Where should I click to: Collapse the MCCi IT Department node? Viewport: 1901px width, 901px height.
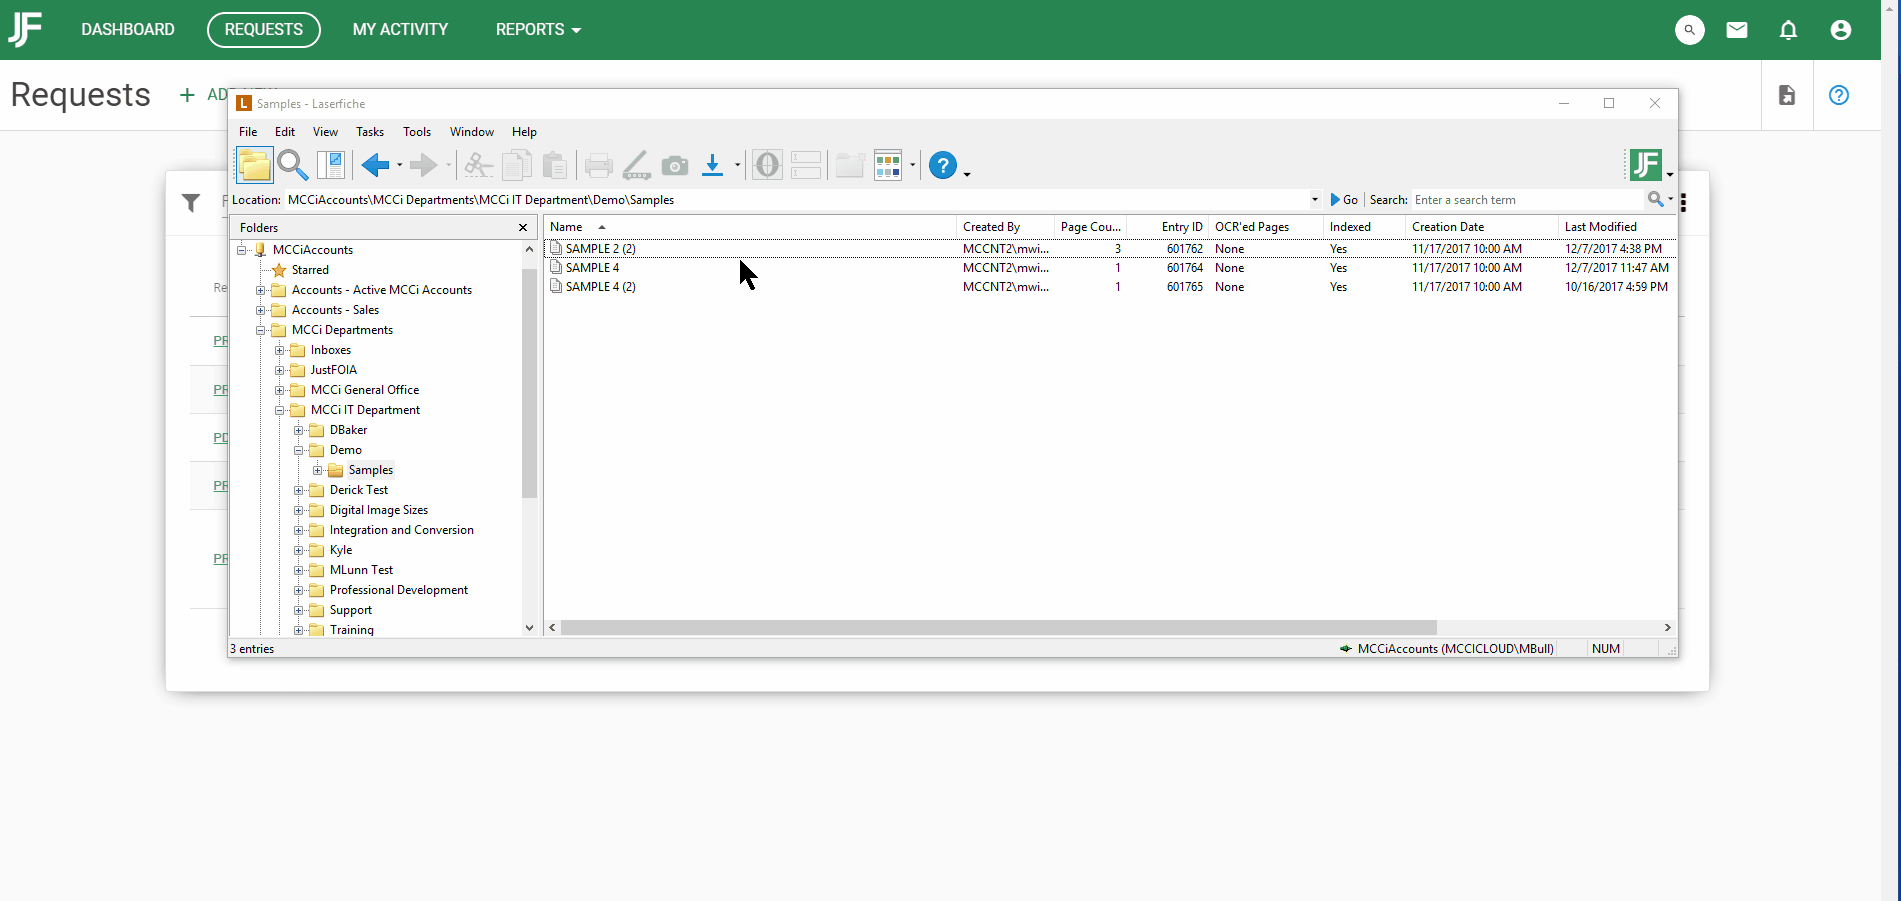(280, 410)
